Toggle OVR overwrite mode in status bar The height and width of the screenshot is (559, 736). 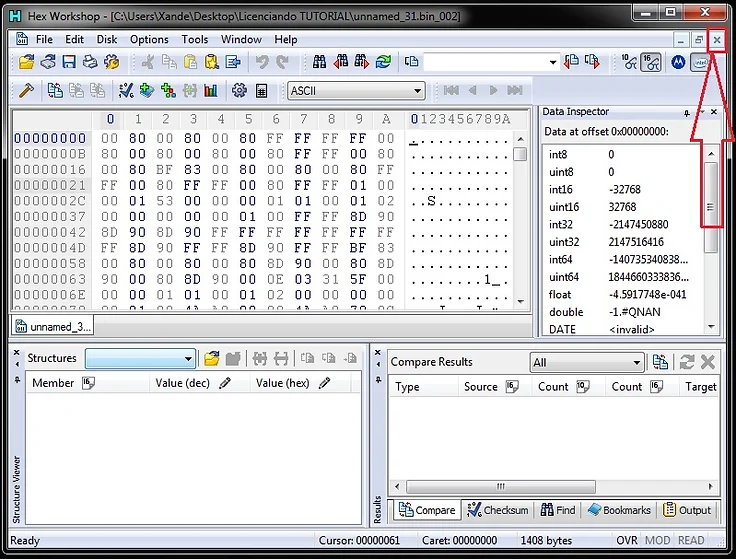(x=627, y=541)
